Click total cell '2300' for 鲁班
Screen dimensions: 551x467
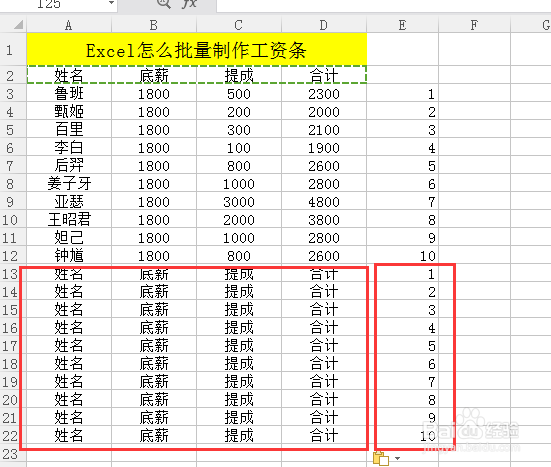pyautogui.click(x=324, y=93)
